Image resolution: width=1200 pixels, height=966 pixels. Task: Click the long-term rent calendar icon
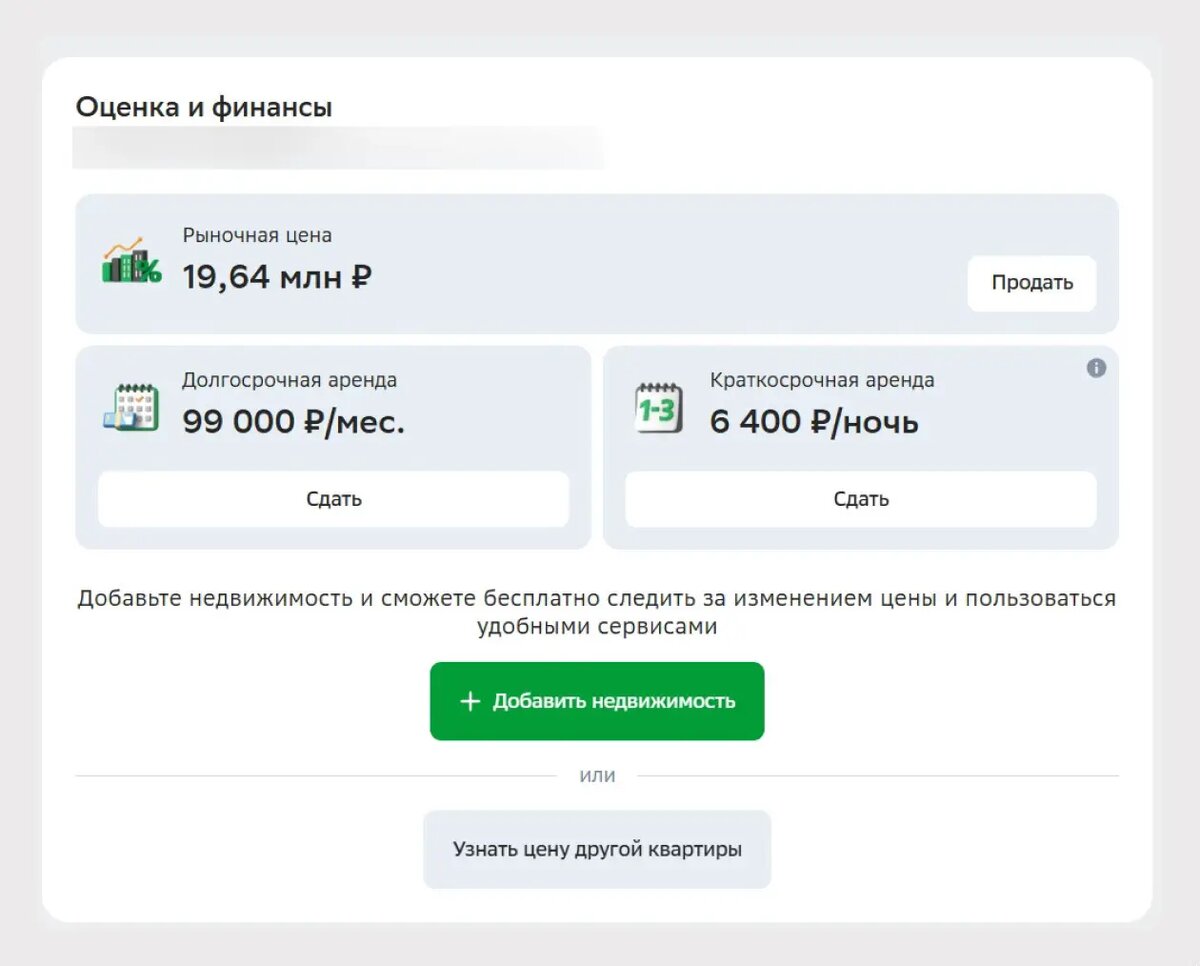(131, 407)
